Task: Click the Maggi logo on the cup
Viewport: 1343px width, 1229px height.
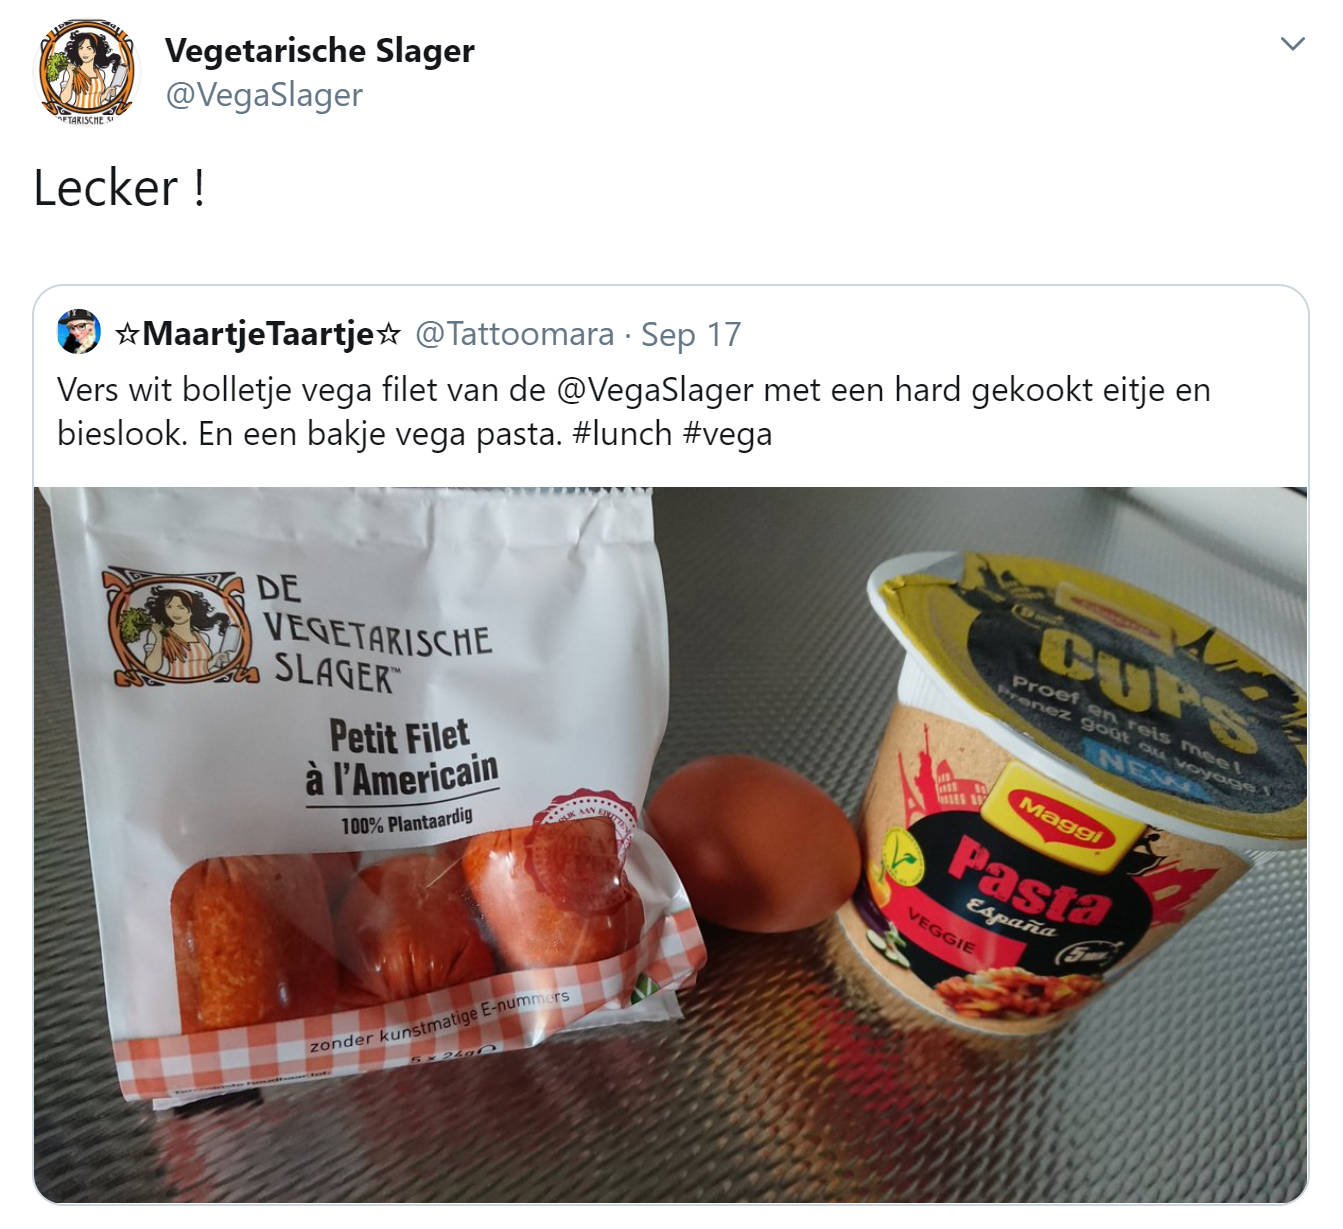Action: pyautogui.click(x=1062, y=817)
